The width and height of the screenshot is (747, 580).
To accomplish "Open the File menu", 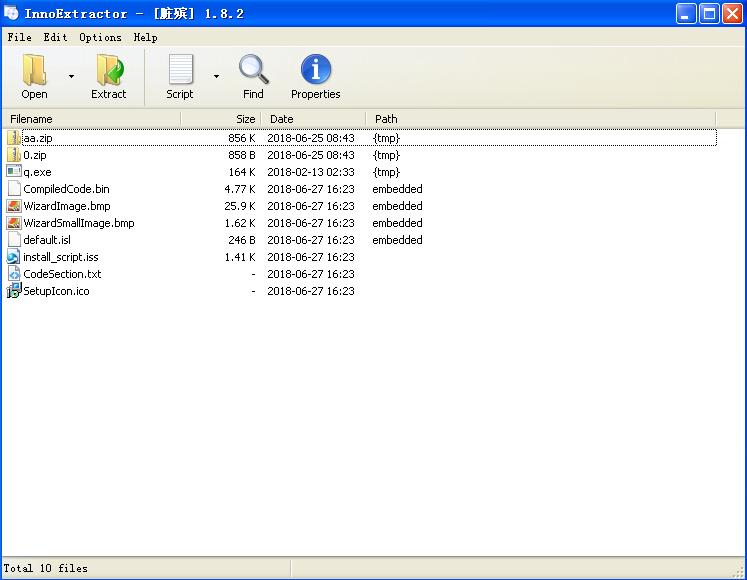I will click(20, 37).
